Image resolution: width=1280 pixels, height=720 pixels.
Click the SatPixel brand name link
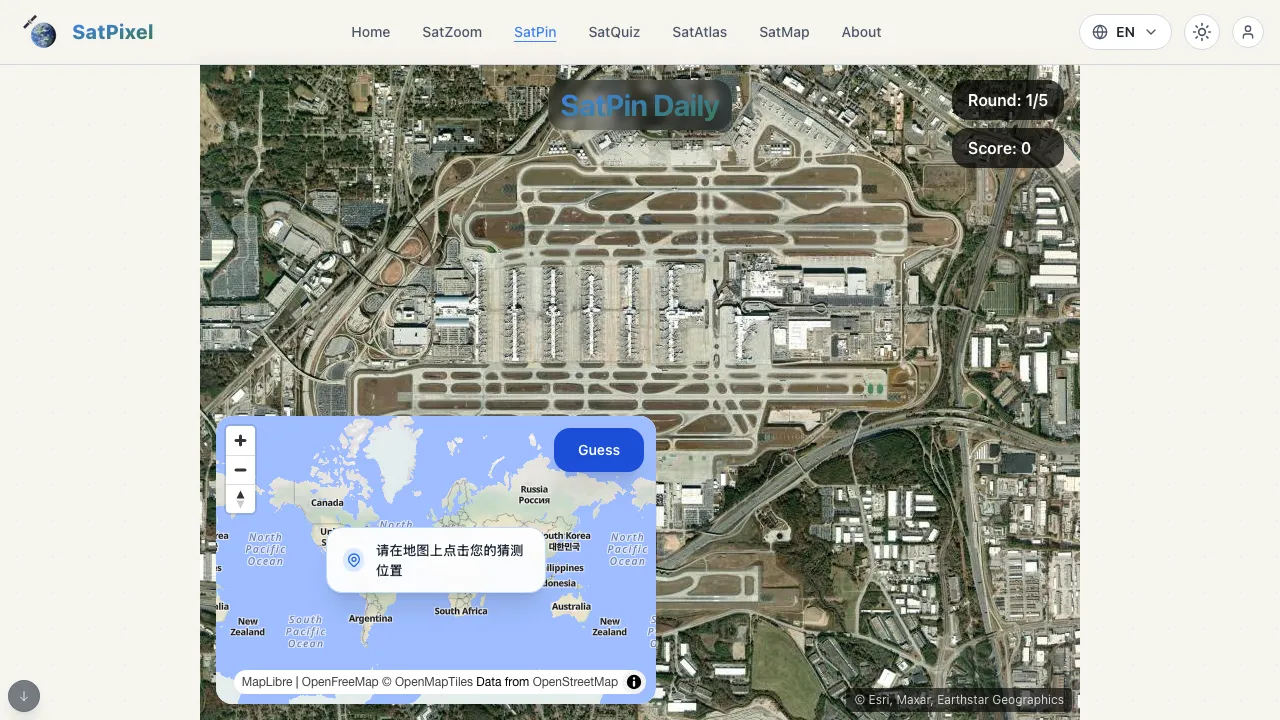point(113,32)
